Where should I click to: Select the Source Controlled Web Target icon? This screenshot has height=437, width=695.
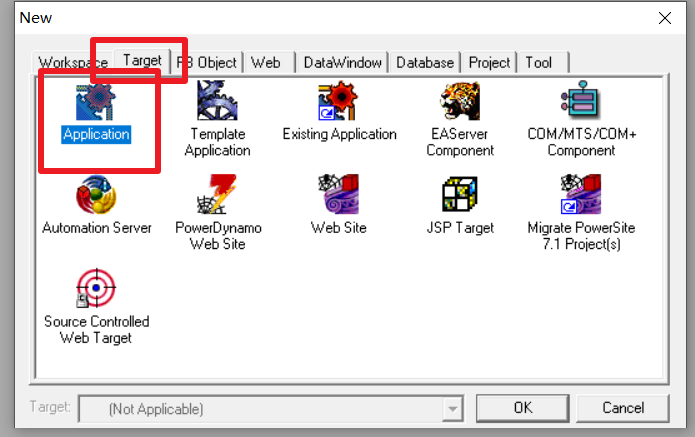tap(96, 288)
